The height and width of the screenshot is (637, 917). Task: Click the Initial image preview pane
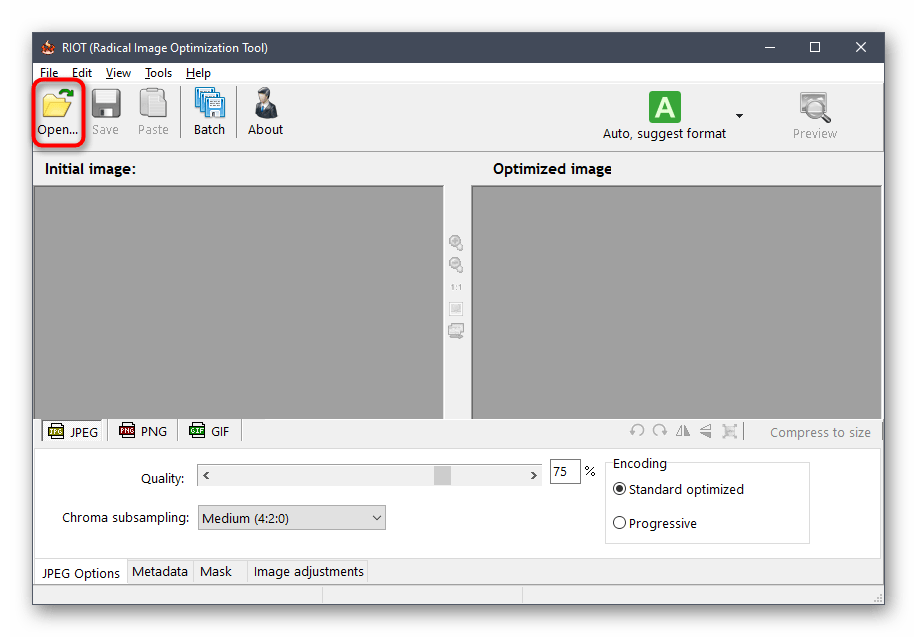pos(239,302)
